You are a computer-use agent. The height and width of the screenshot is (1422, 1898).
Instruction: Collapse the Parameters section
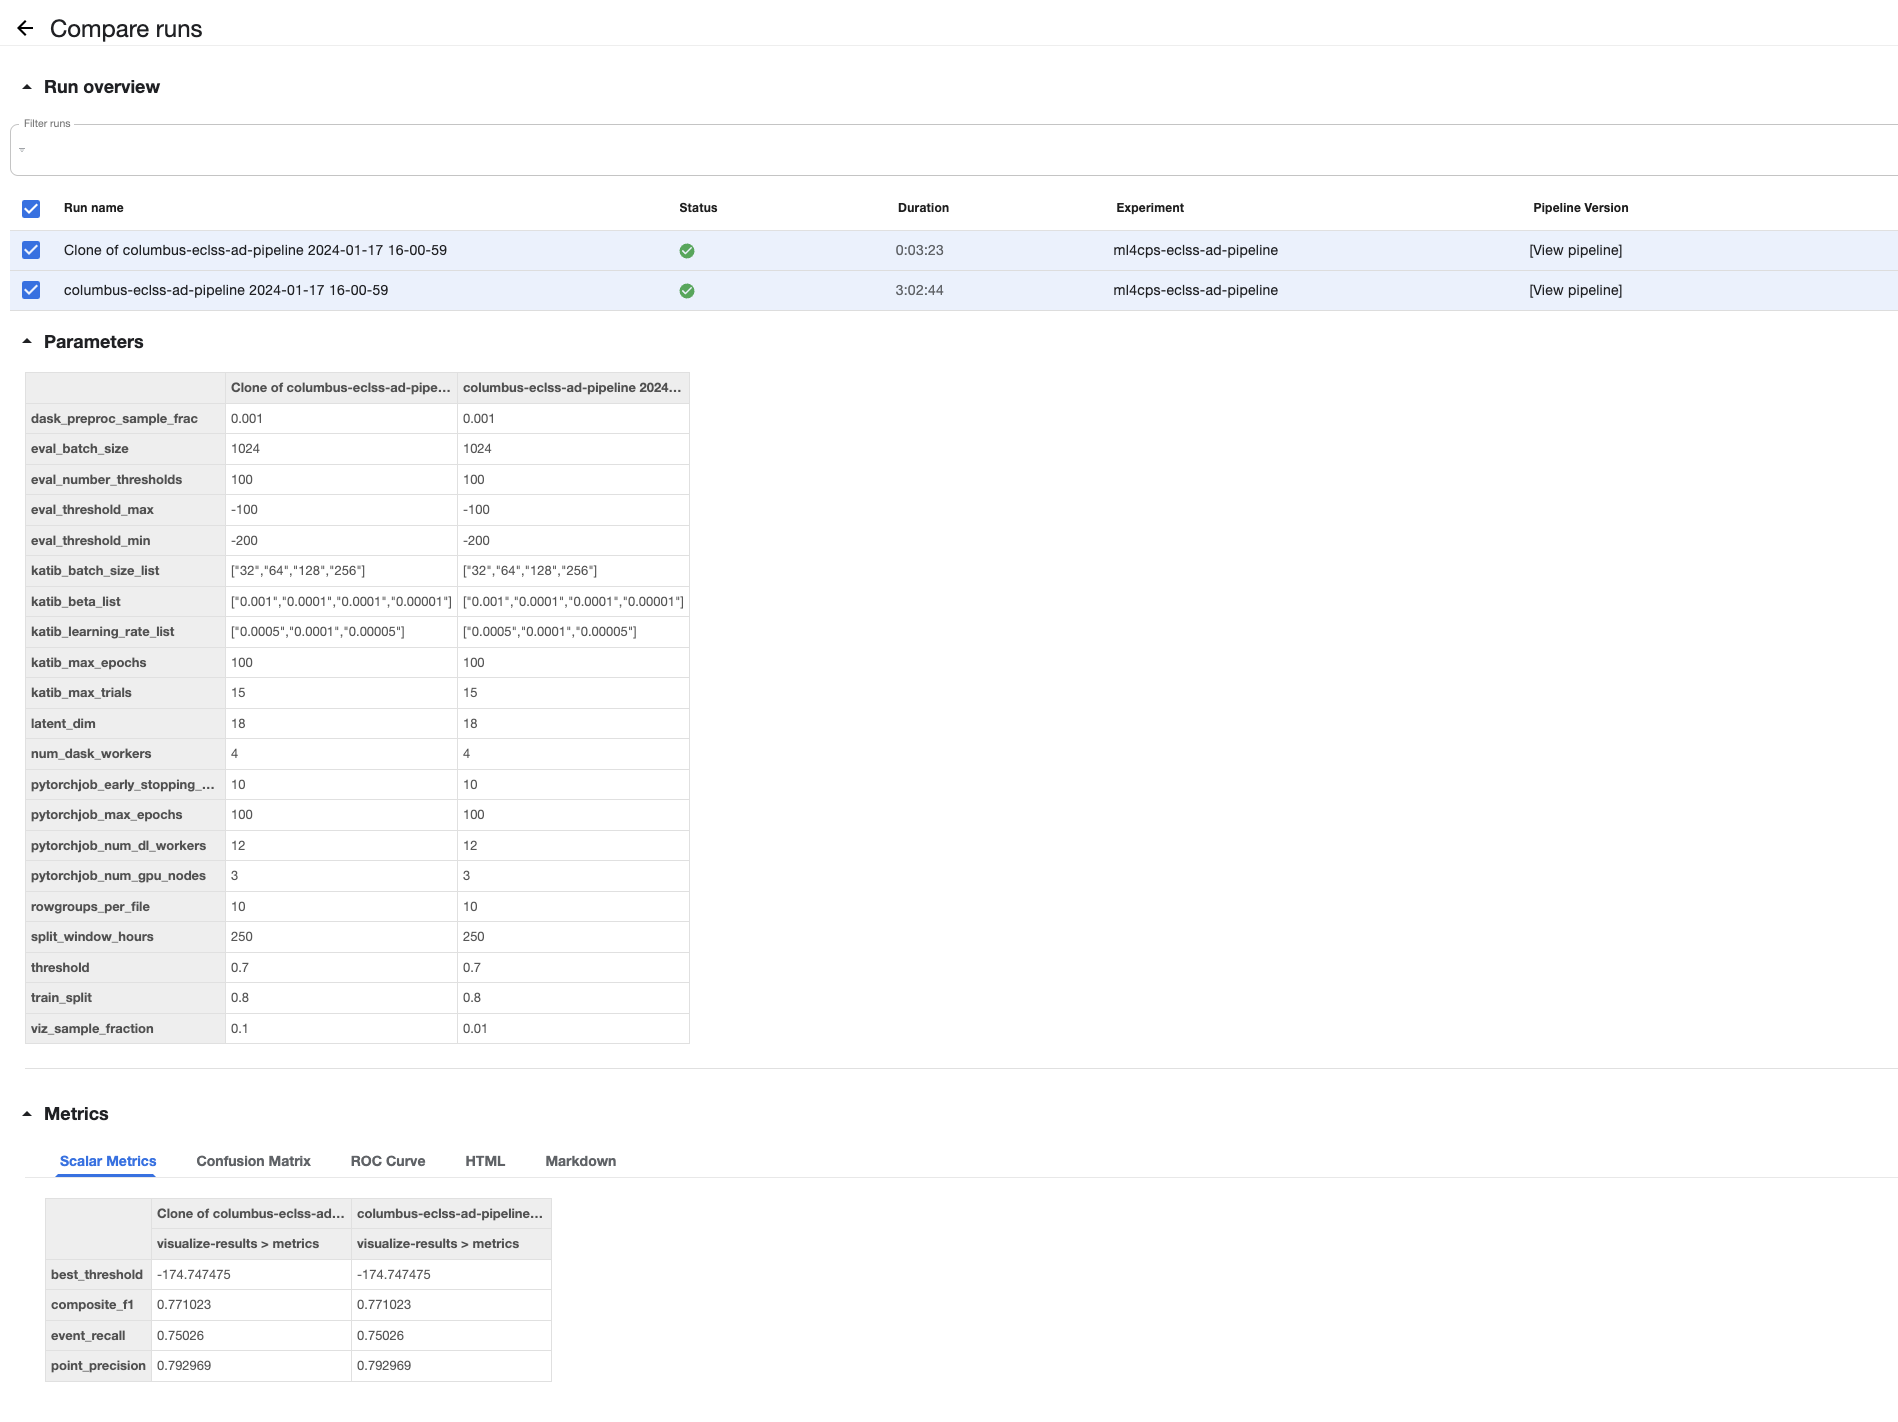coord(27,342)
